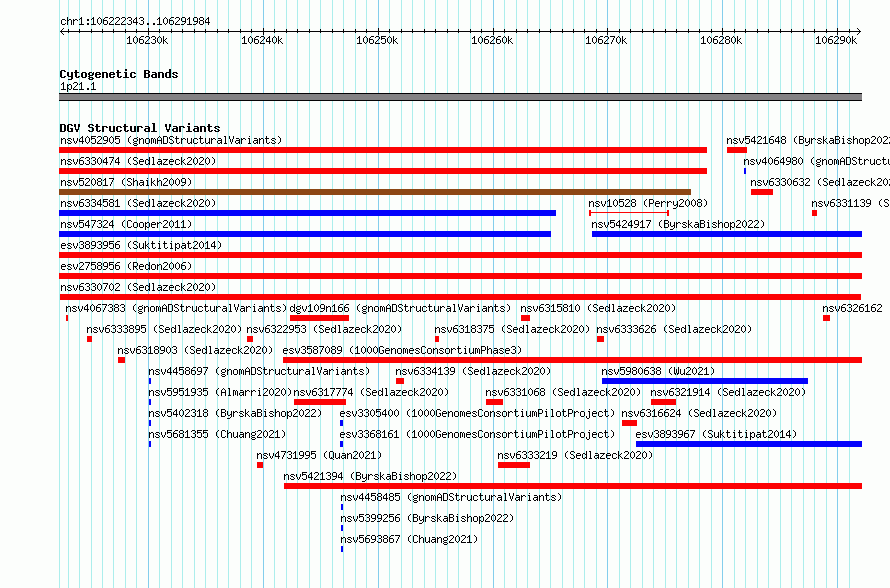Viewport: 890px width, 588px height.
Task: Click the nsv10528 Perry2008 label
Action: 648,203
